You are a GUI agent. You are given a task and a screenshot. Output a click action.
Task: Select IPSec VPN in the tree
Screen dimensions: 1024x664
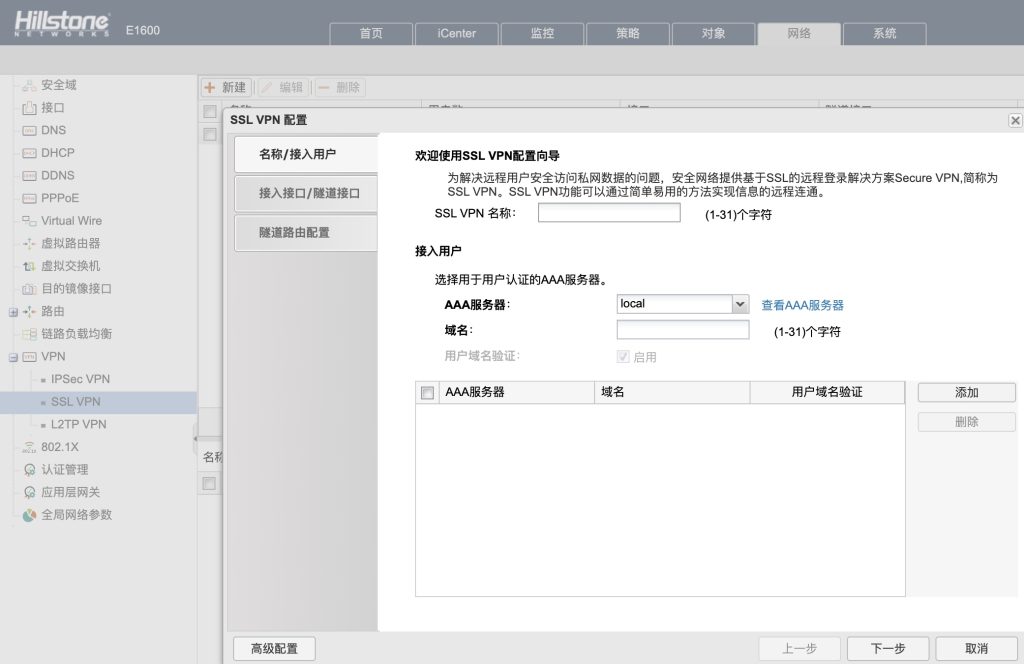pos(80,379)
